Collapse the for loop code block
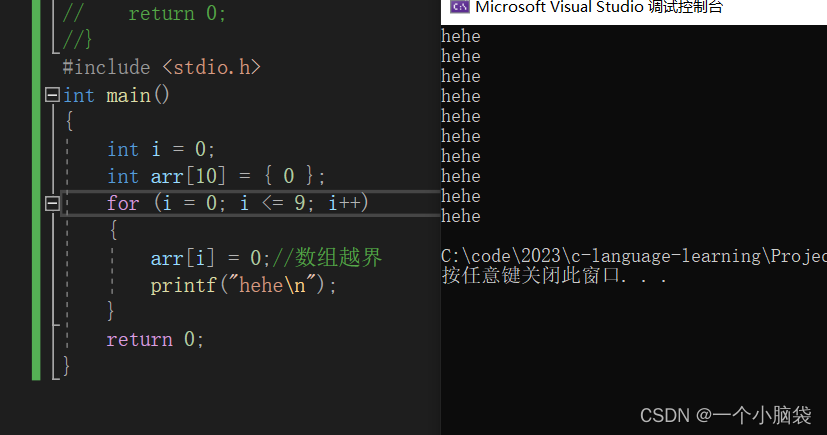 coord(52,204)
